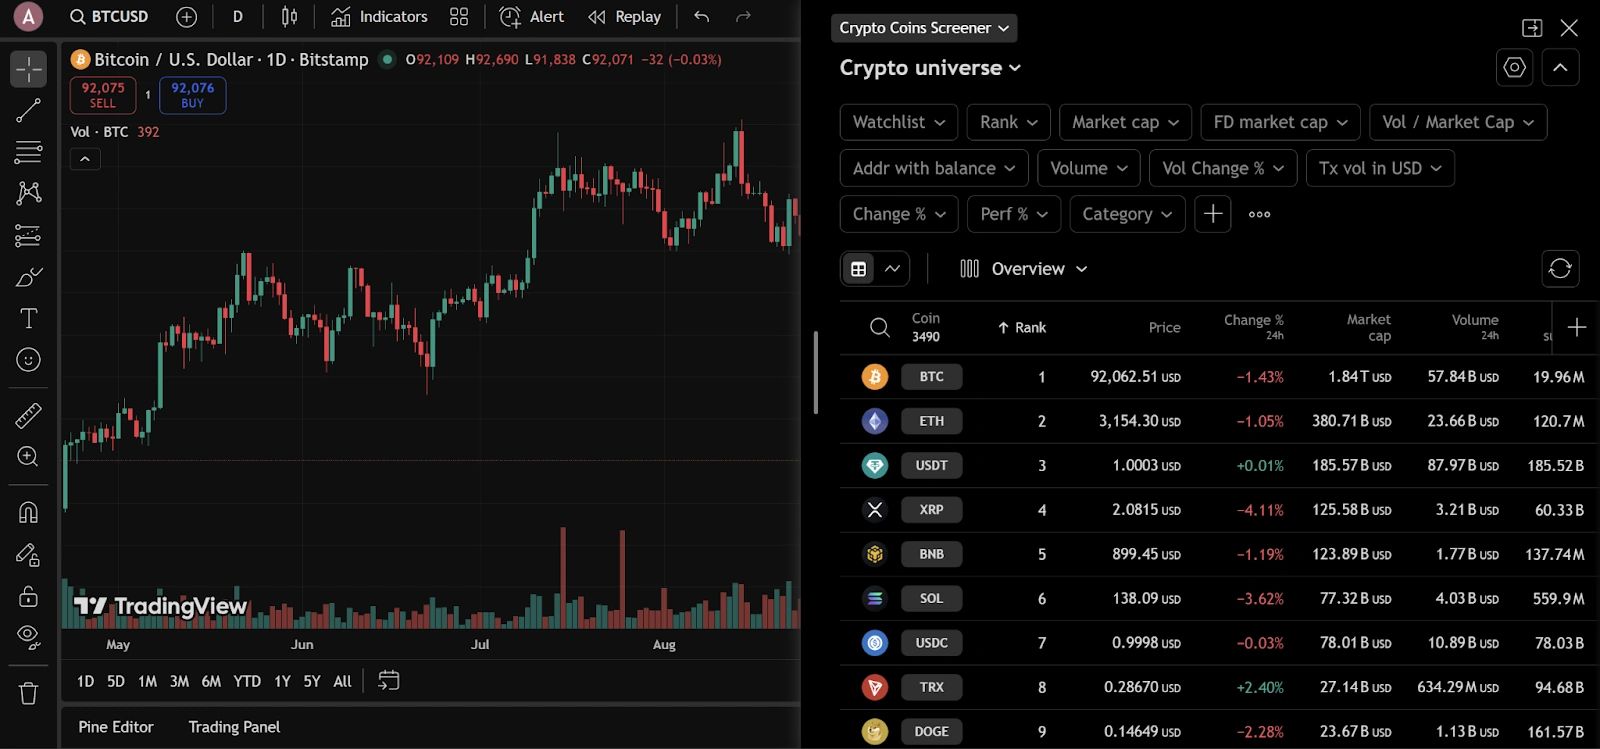Open candlestick chart style selector
This screenshot has height=749, width=1600.
[x=289, y=17]
